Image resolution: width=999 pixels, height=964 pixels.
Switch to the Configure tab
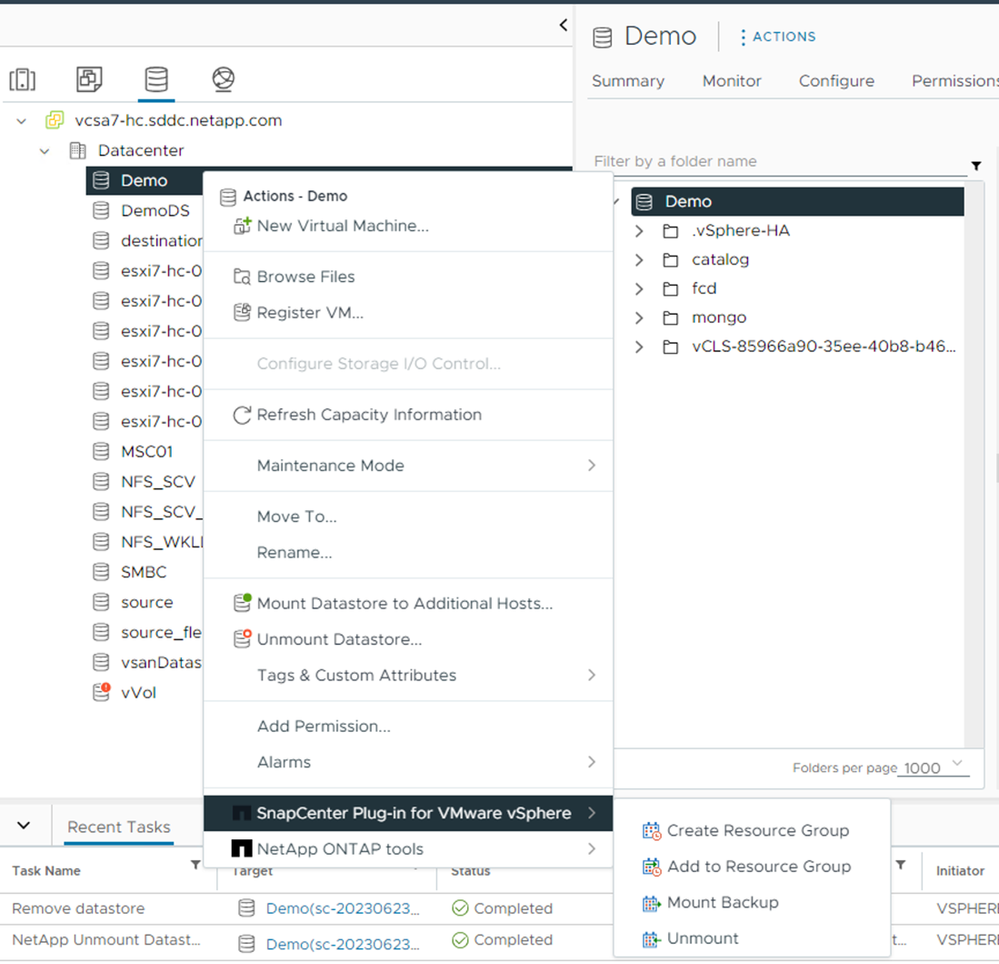tap(836, 81)
